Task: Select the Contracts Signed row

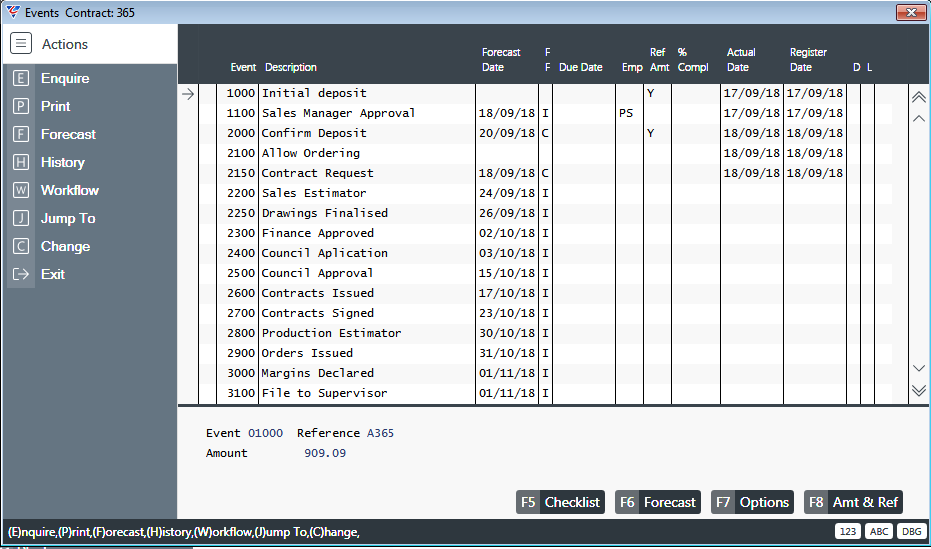Action: 544,313
